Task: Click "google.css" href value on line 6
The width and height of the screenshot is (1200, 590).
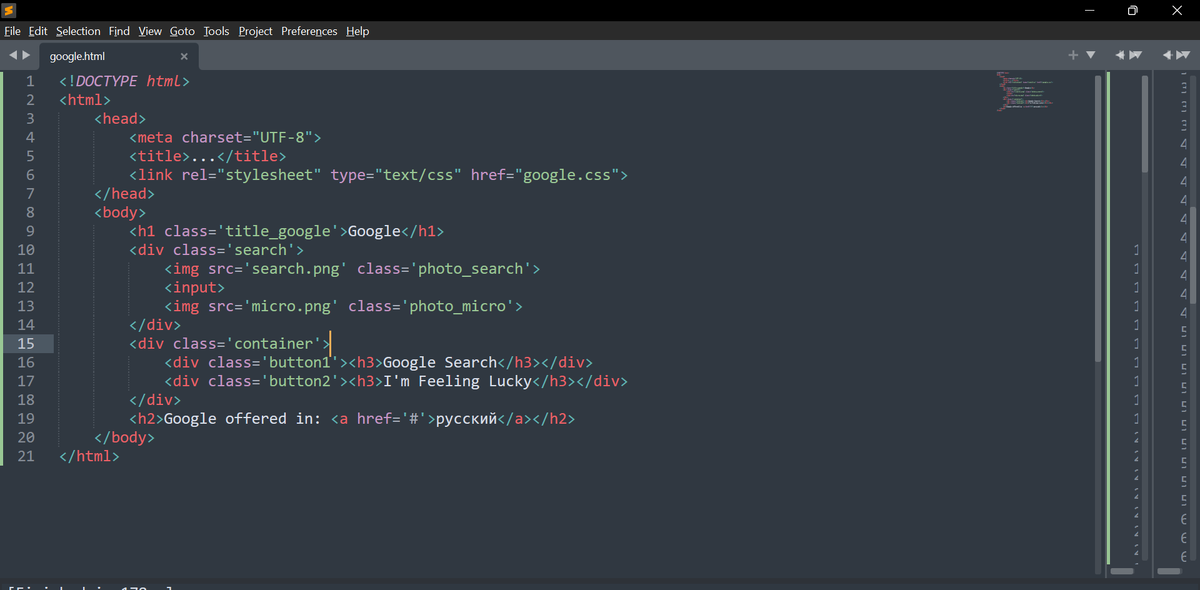Action: (x=567, y=175)
